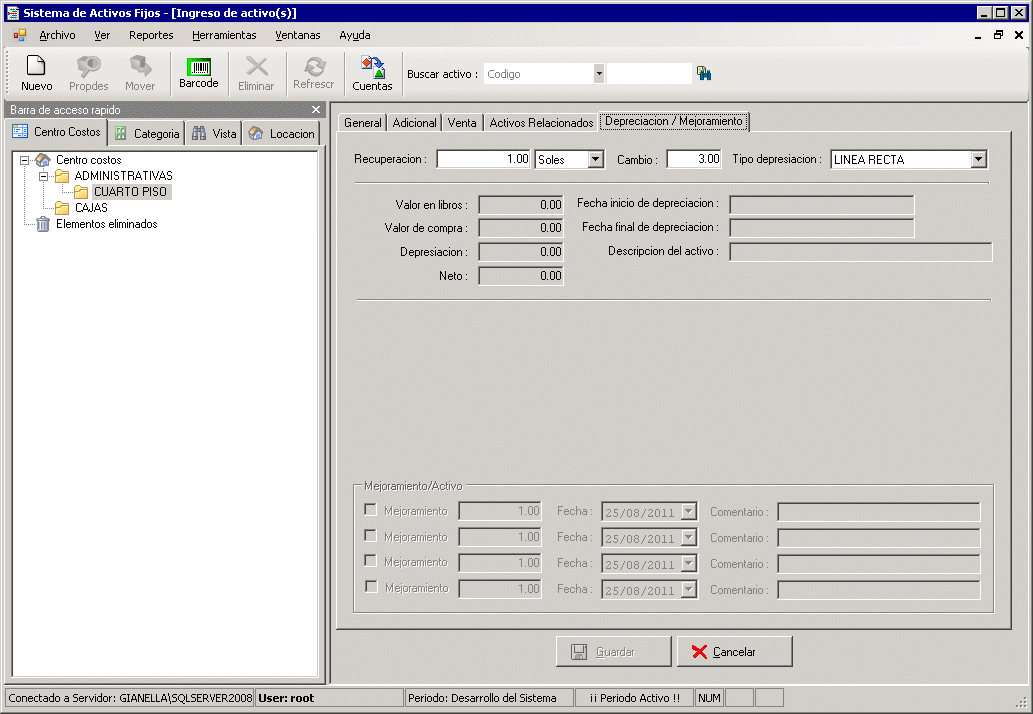Collapse the ADMINISTRATIVAS tree node
Viewport: 1033px width, 714px height.
(43, 176)
